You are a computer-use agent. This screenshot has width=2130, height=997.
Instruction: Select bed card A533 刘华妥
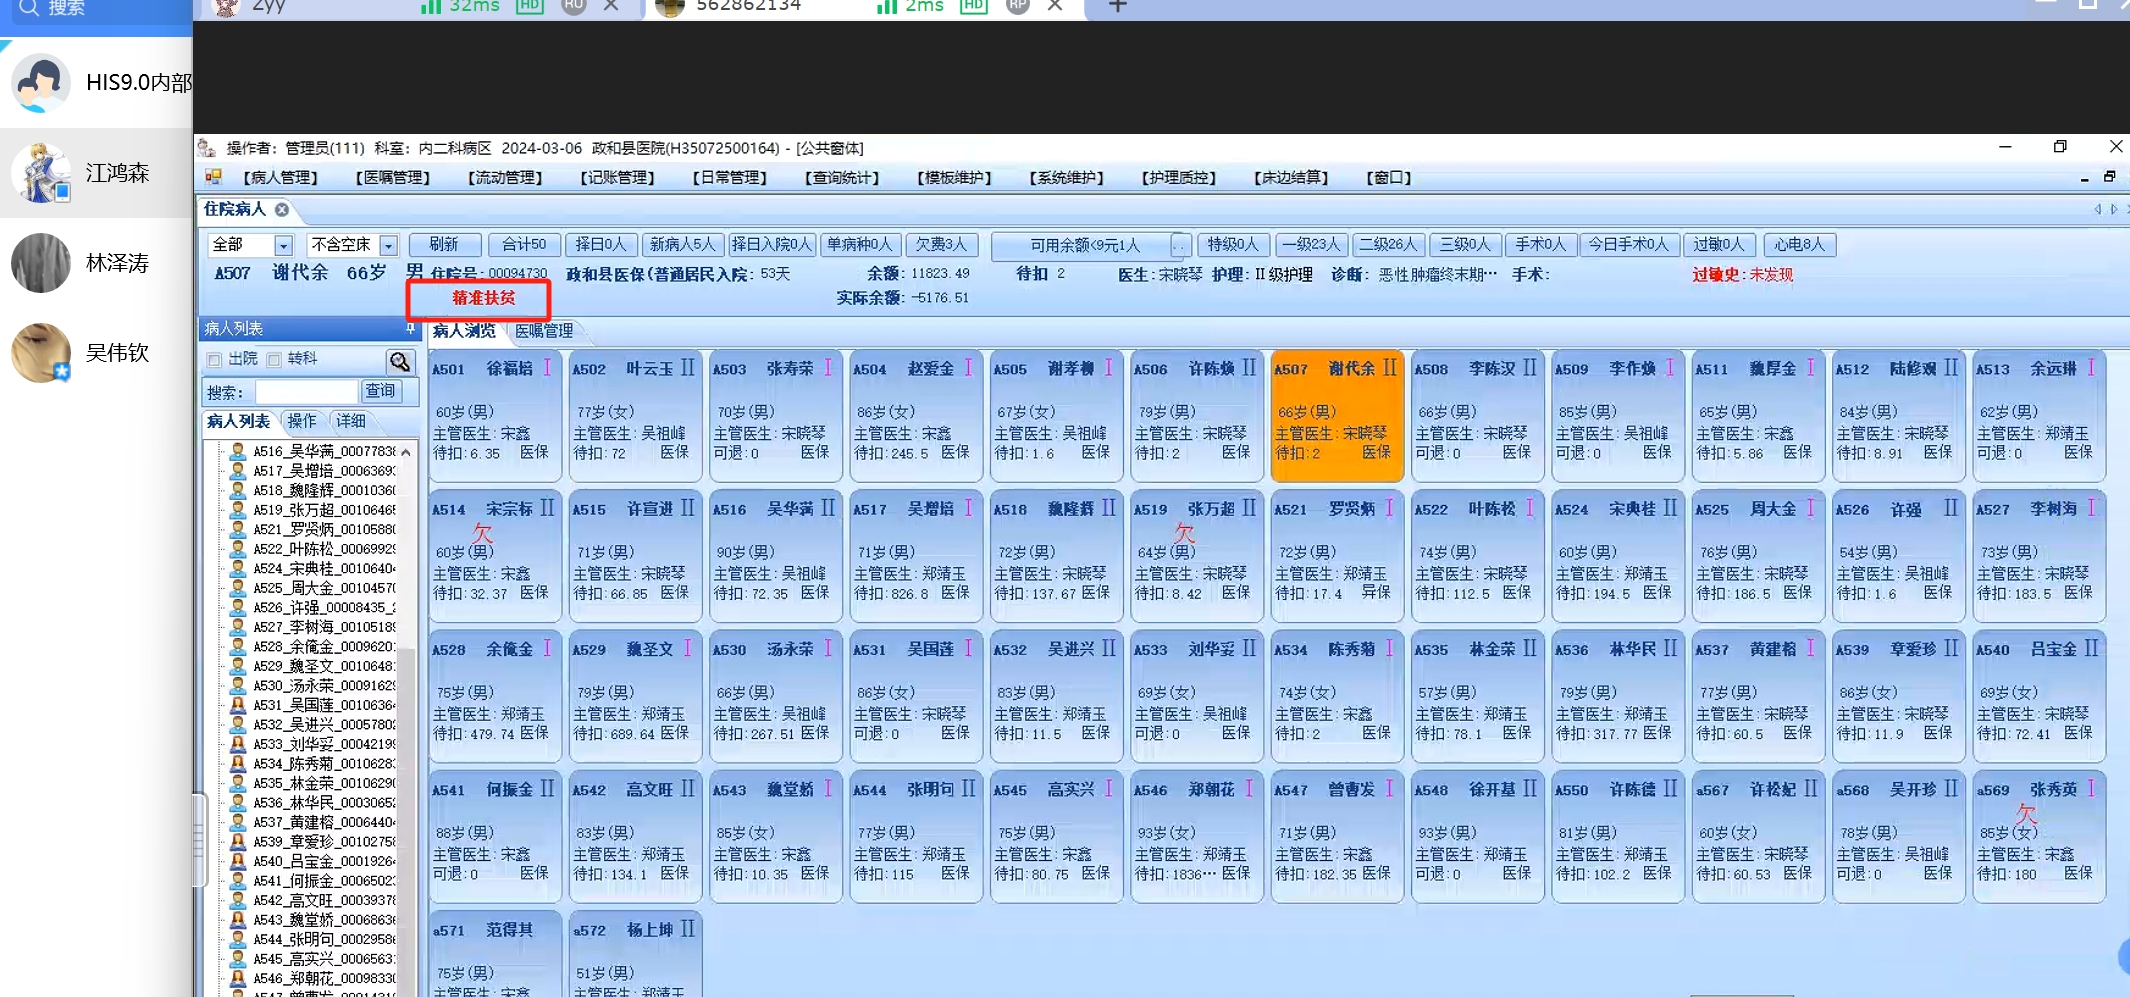click(1197, 696)
